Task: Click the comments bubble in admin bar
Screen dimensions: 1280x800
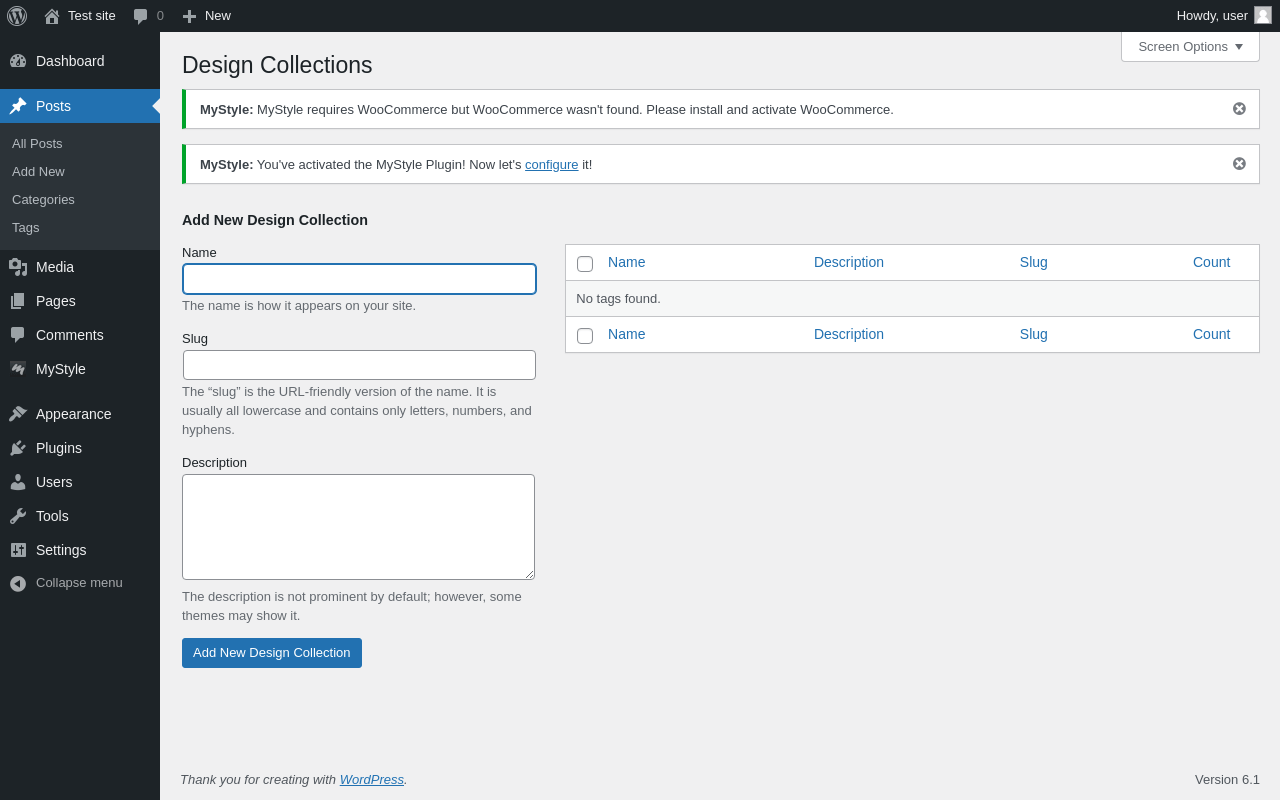Action: 141,16
